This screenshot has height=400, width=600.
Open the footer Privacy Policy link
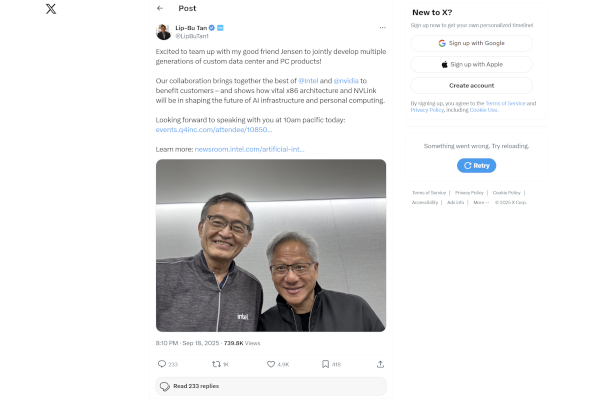tap(470, 192)
